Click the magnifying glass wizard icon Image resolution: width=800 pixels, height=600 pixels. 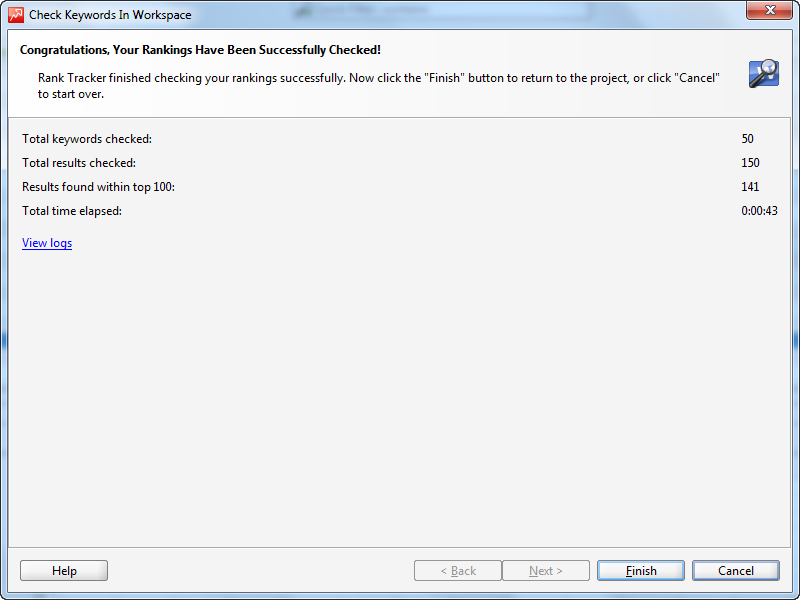(764, 73)
